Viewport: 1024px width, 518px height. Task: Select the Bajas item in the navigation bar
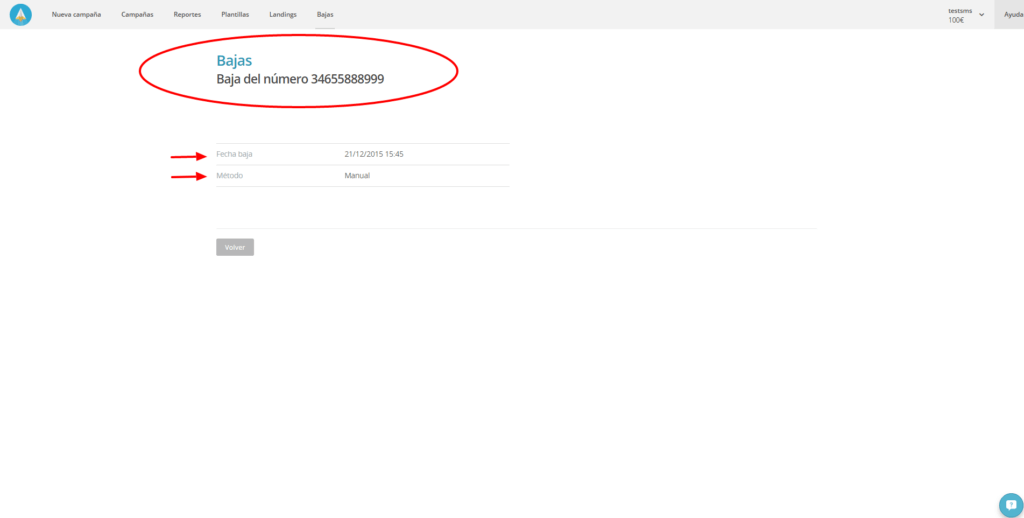tap(325, 15)
